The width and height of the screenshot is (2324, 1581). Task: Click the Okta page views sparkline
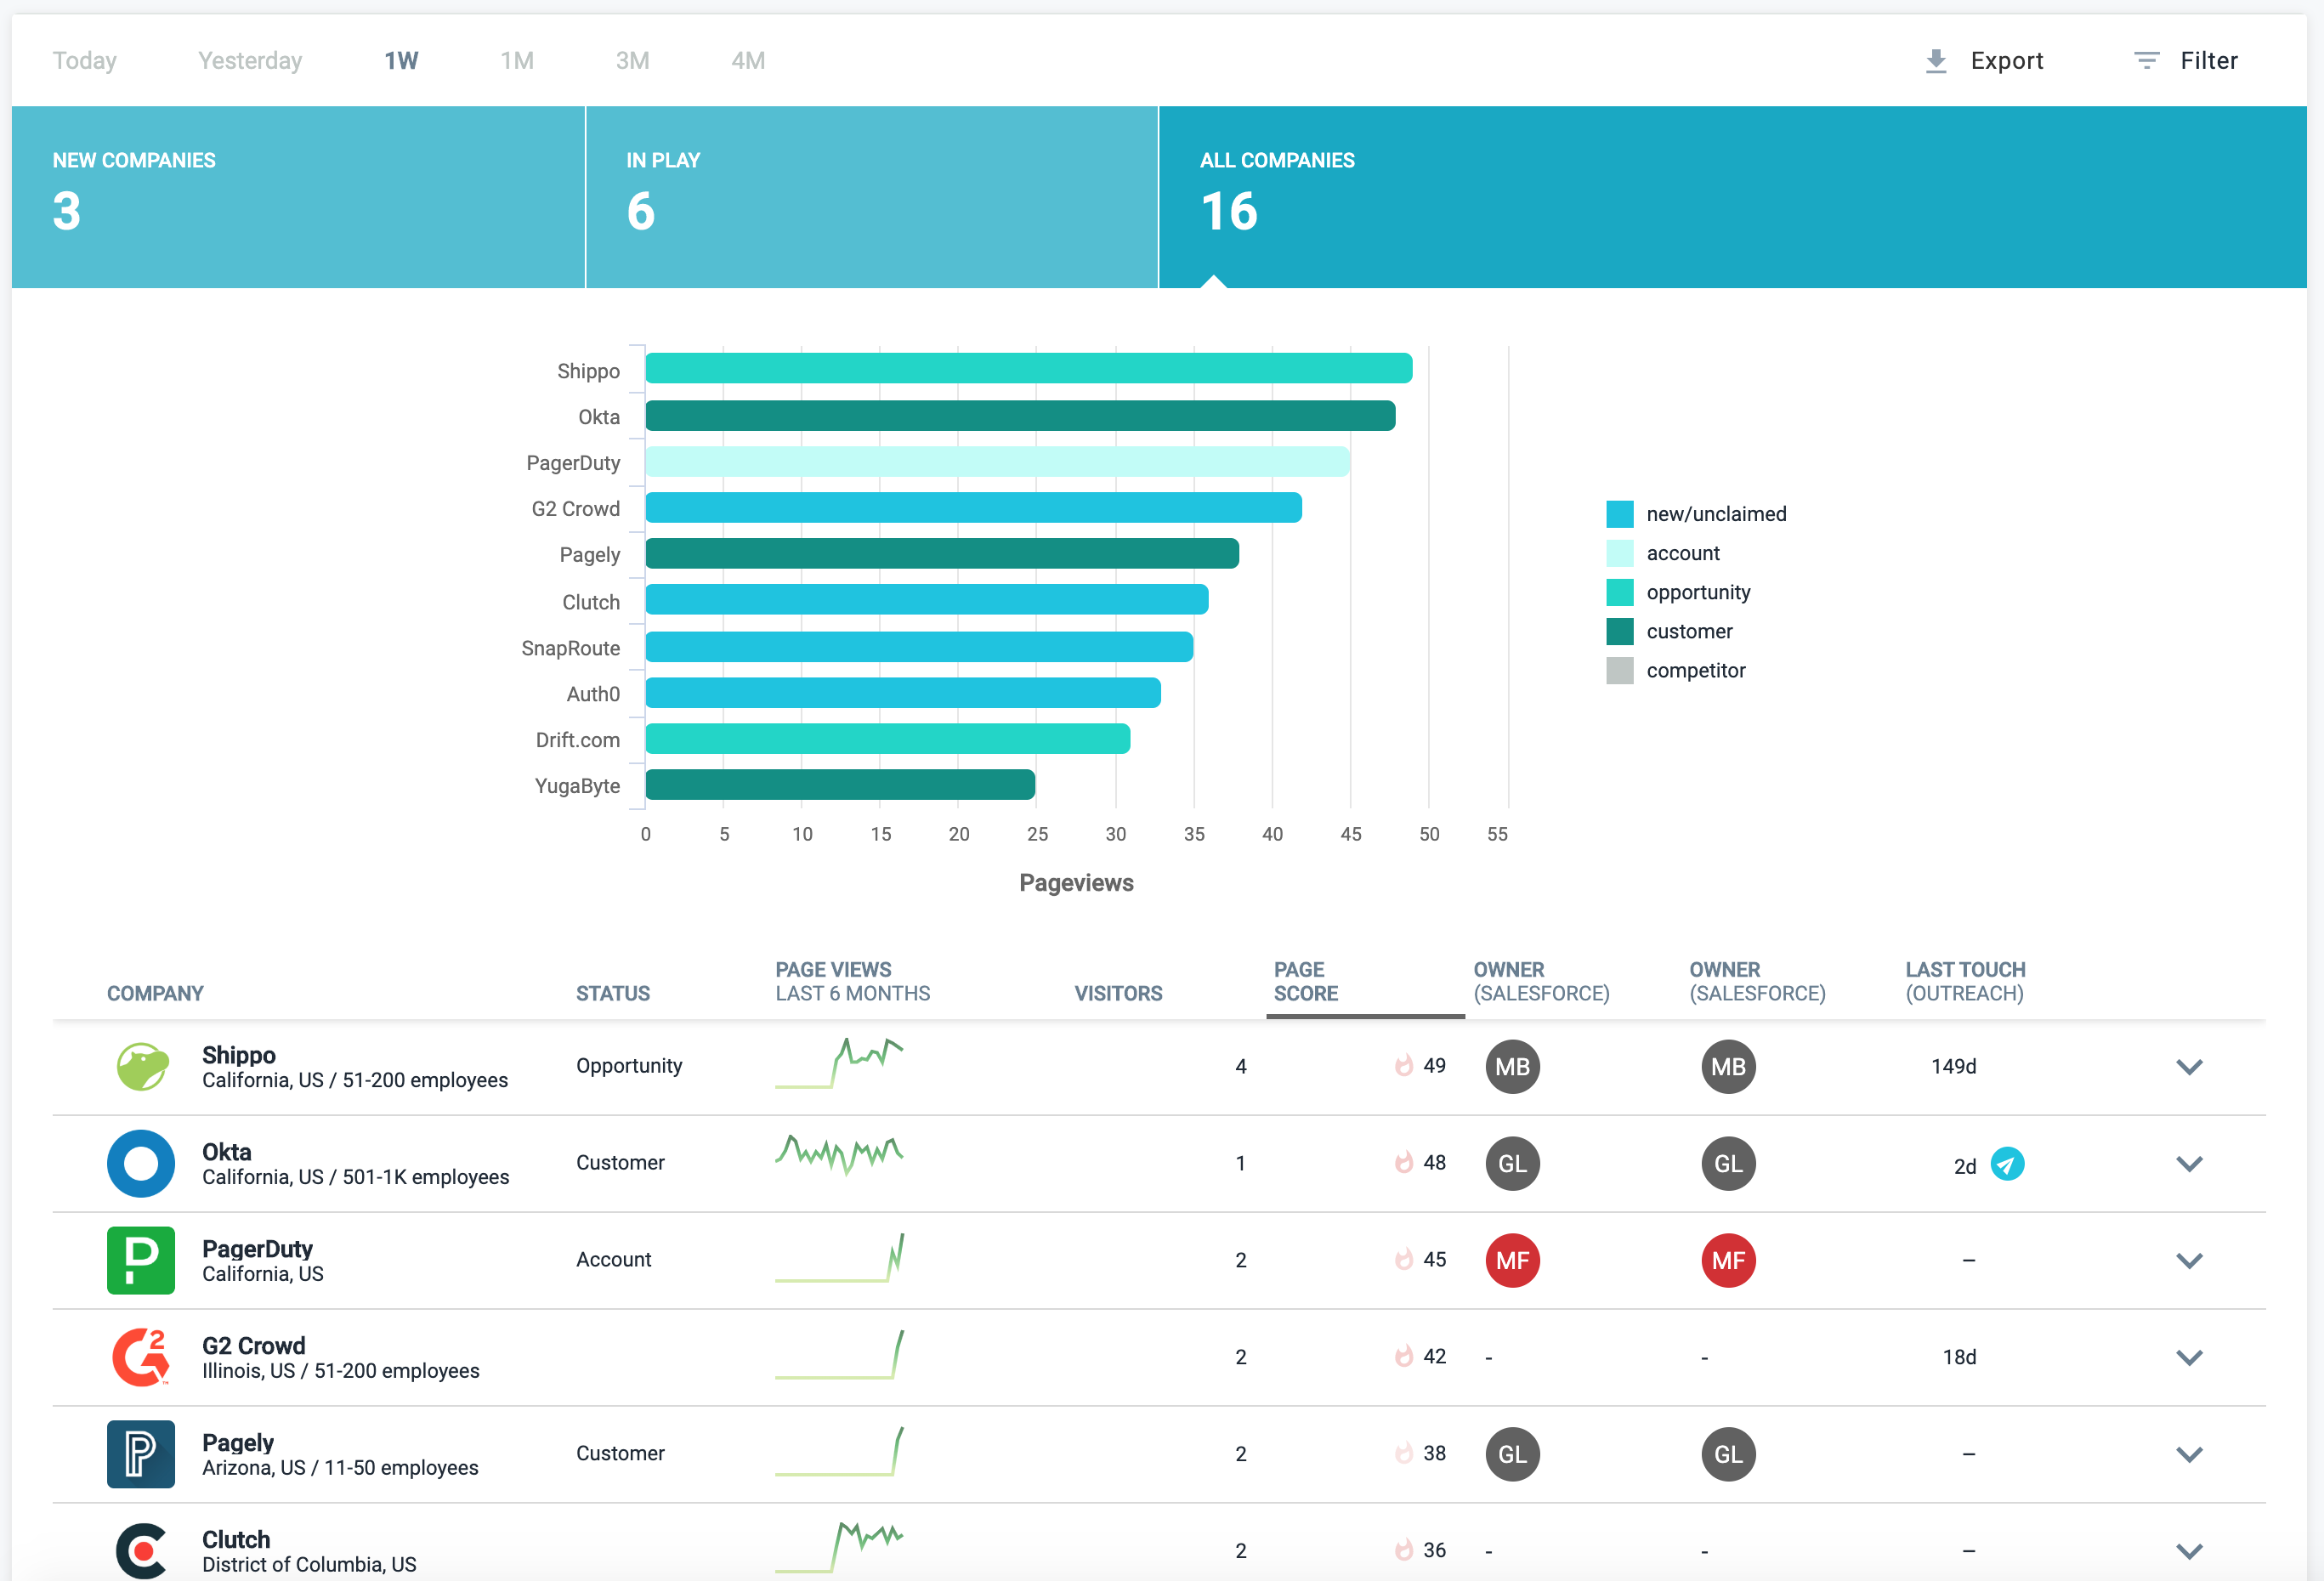pos(839,1154)
